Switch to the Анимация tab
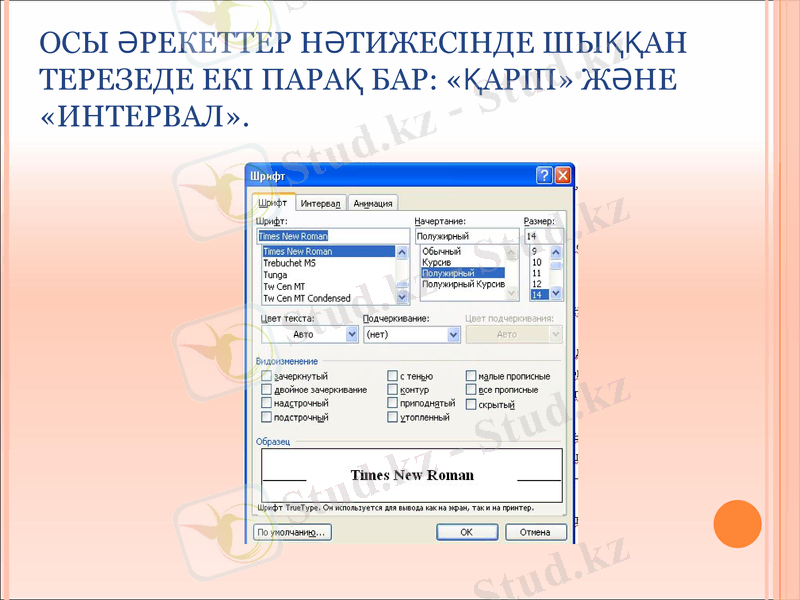The height and width of the screenshot is (600, 800). click(374, 203)
